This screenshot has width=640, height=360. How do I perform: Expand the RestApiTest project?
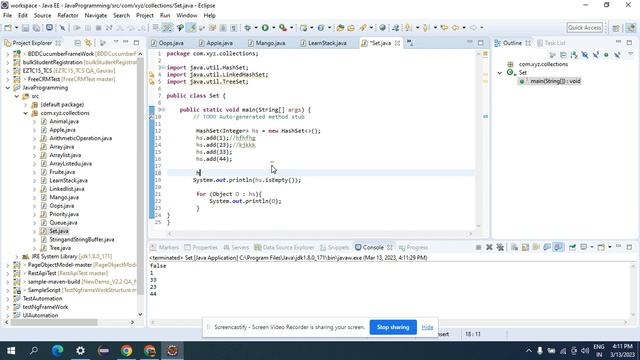[8, 273]
